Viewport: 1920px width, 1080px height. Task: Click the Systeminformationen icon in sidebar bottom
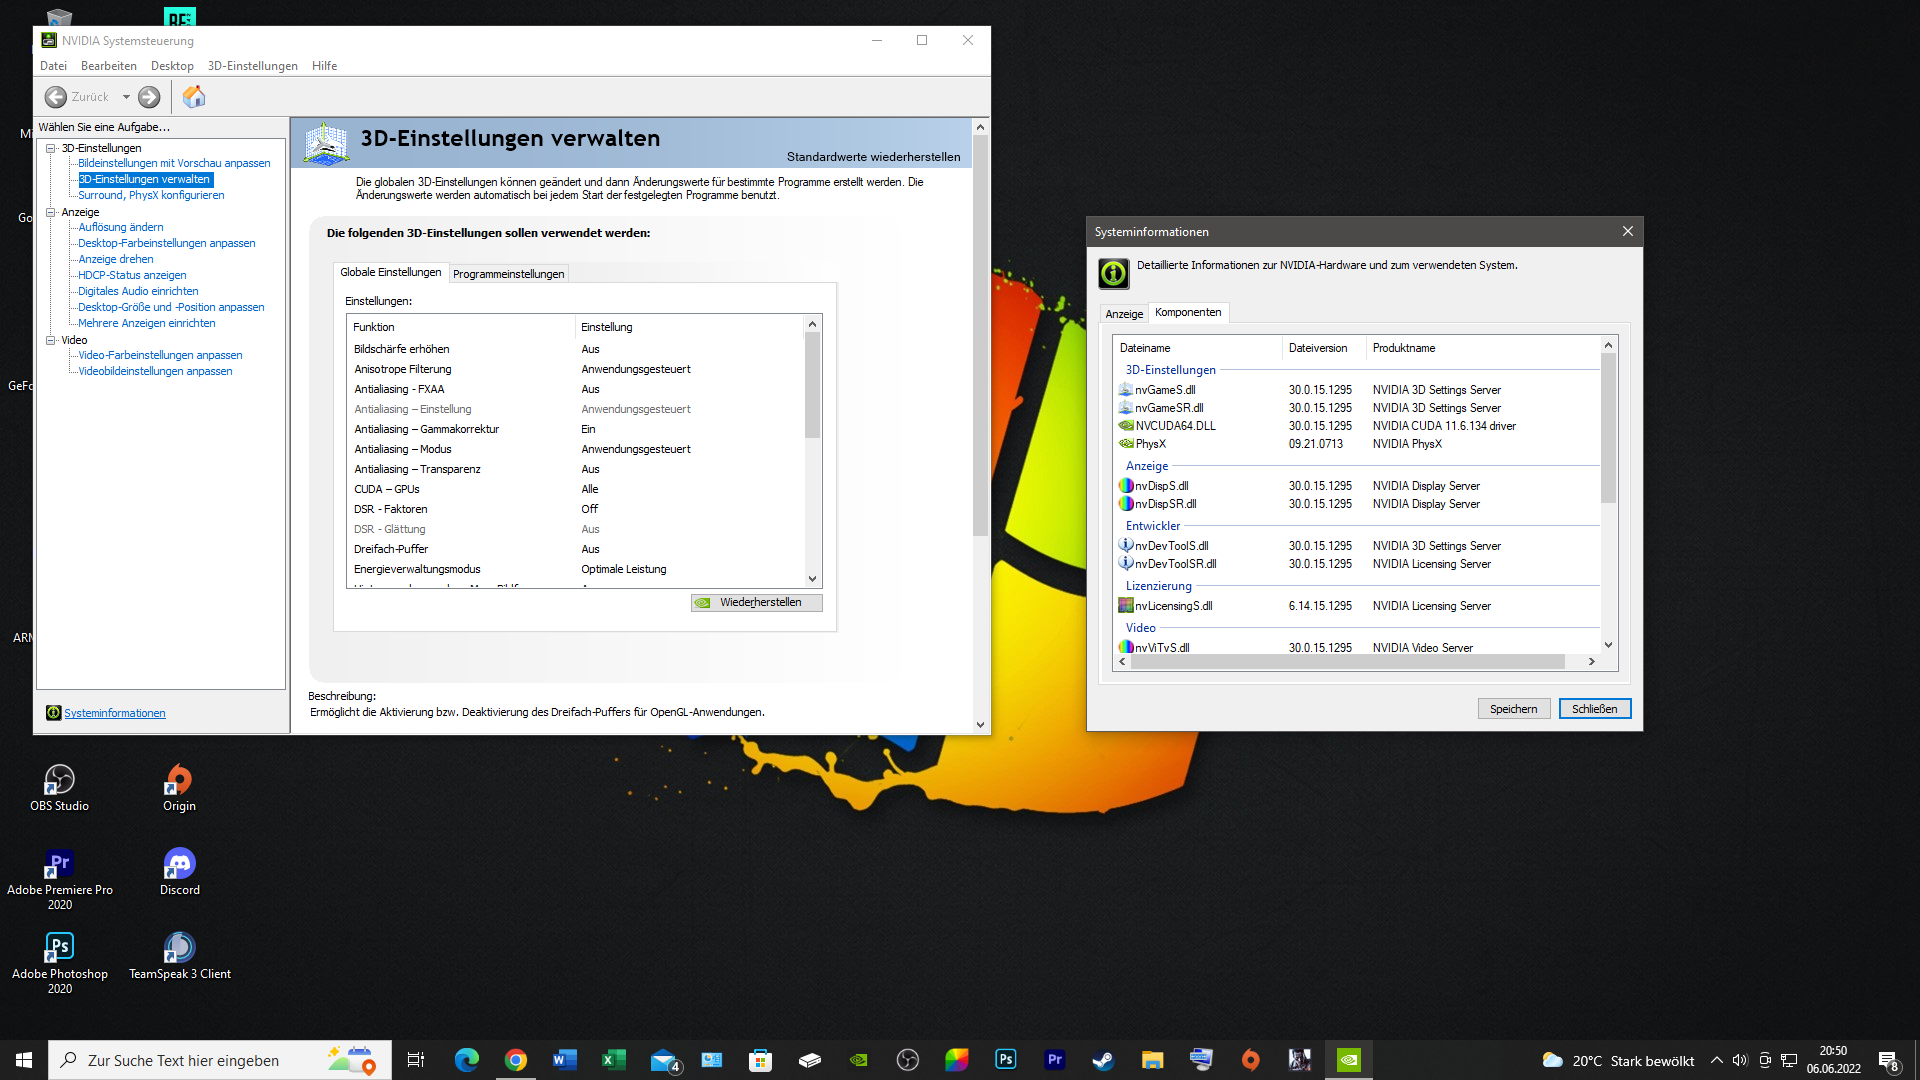[54, 713]
